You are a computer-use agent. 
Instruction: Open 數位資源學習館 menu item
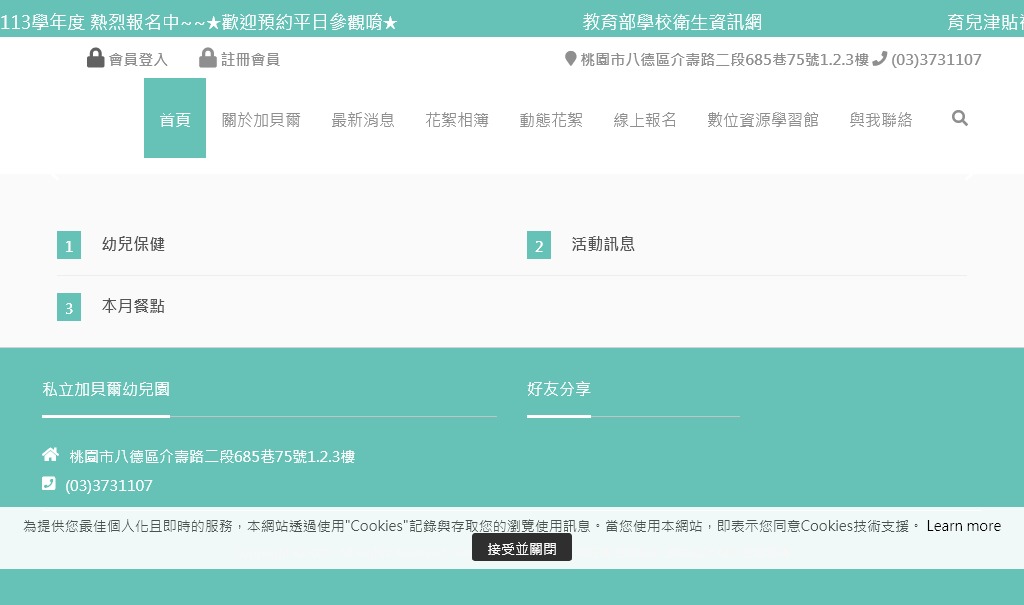point(763,120)
